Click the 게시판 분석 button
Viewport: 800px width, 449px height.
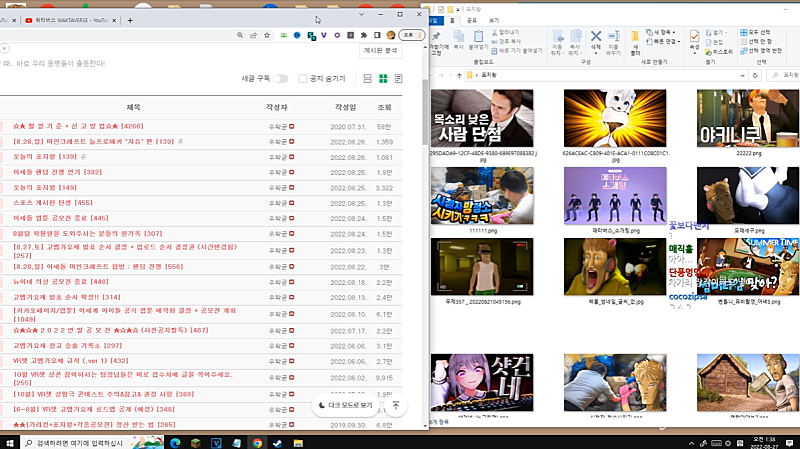pos(380,50)
